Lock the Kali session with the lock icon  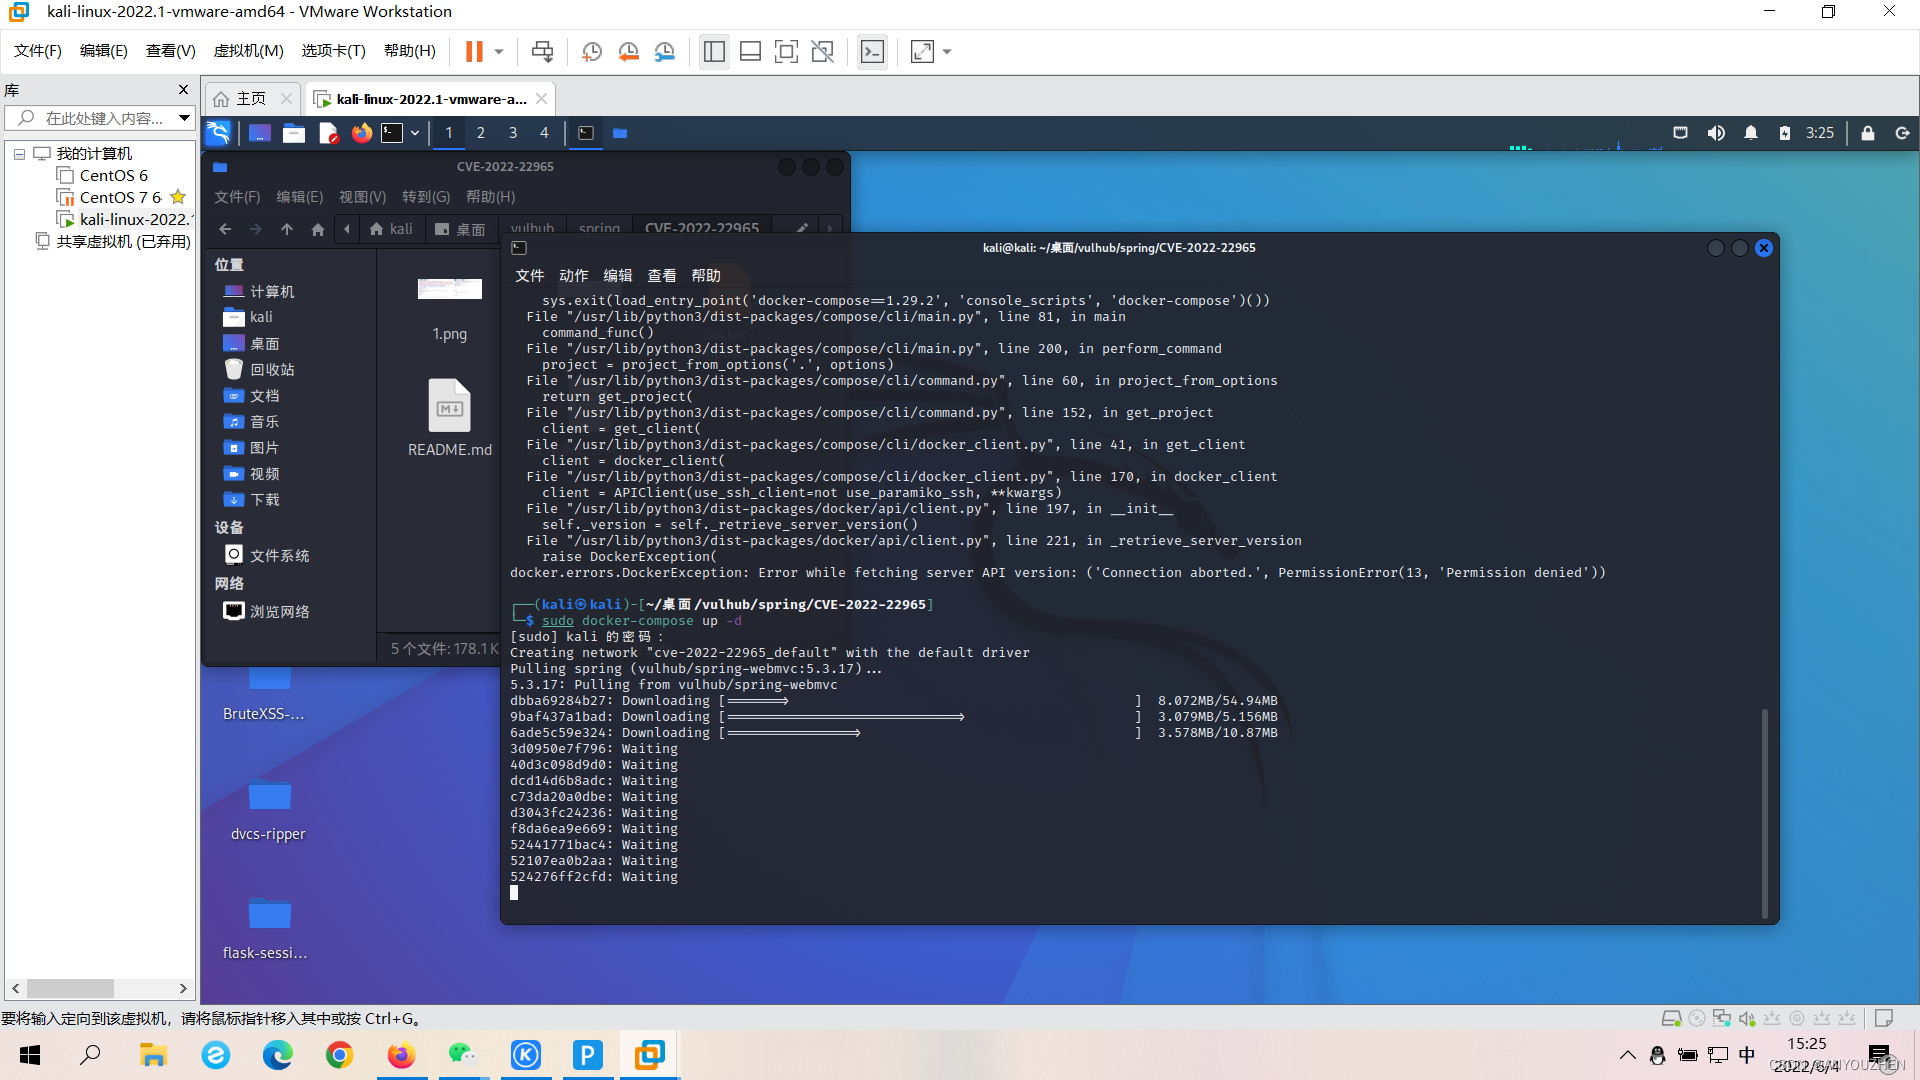coord(1867,132)
